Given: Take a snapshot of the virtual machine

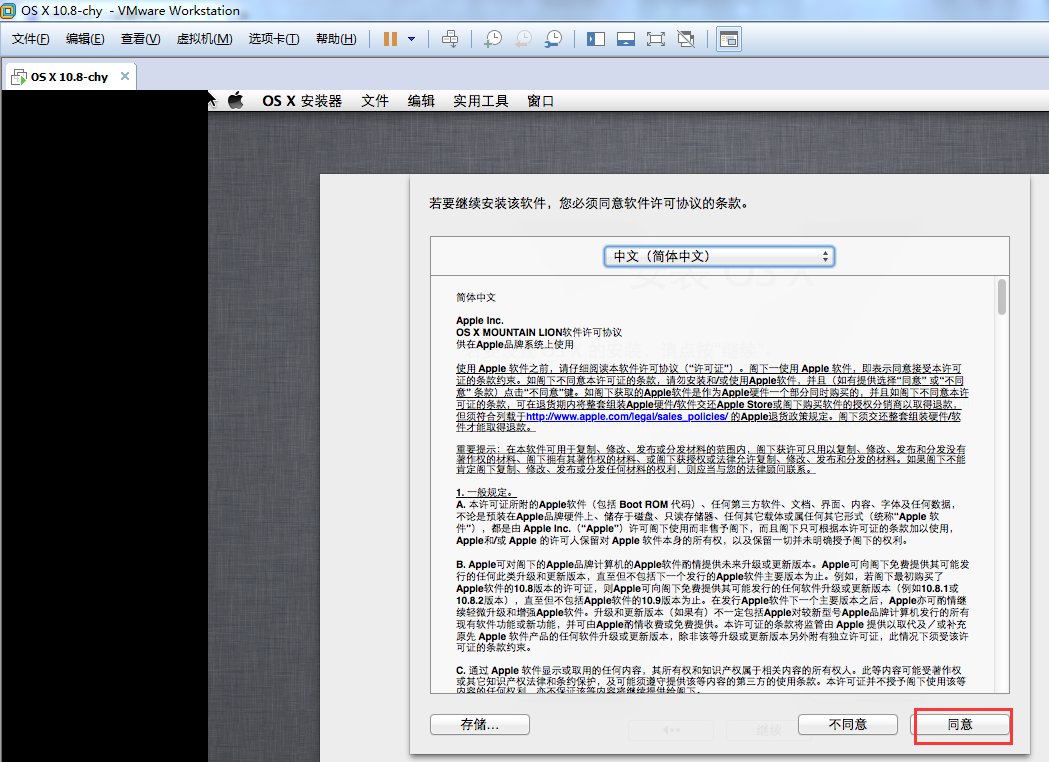Looking at the screenshot, I should (x=493, y=39).
